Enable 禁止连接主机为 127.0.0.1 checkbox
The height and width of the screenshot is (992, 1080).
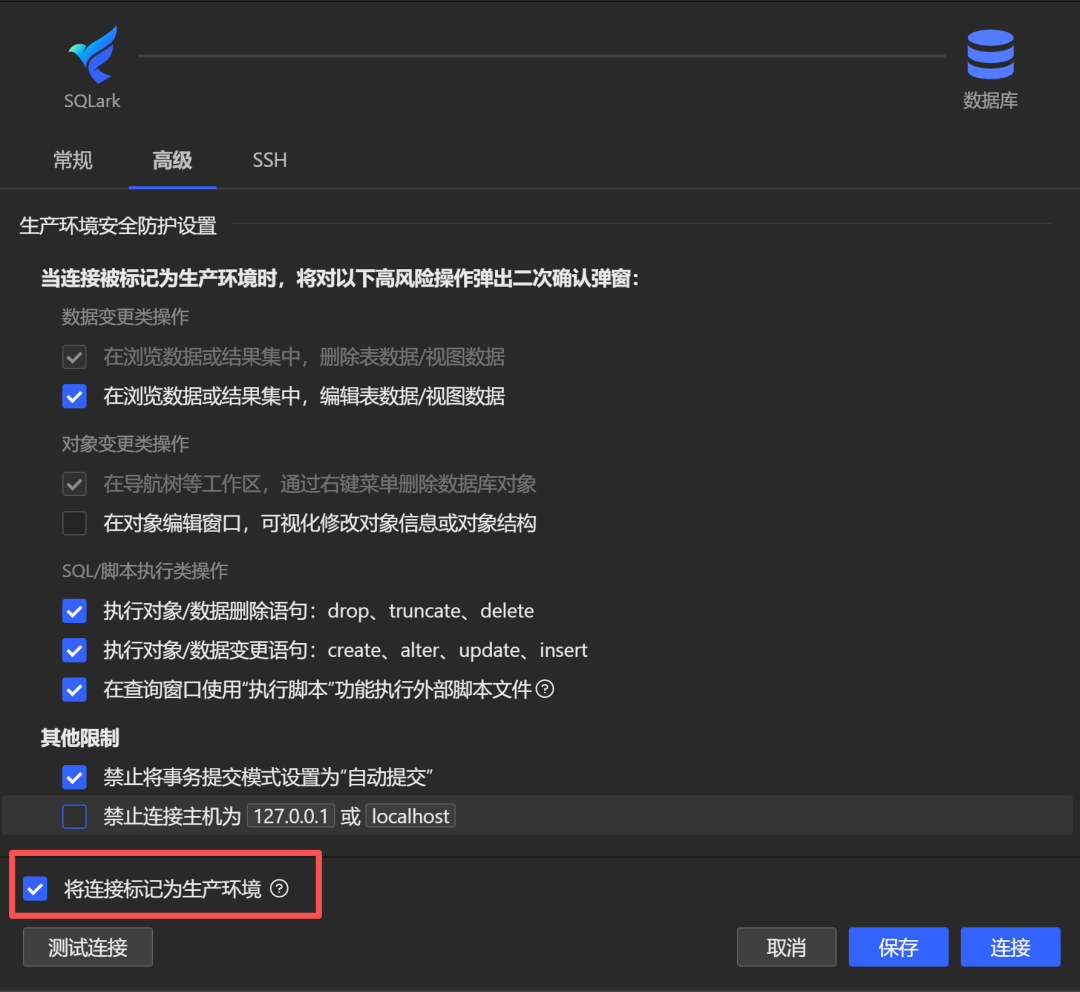tap(74, 817)
